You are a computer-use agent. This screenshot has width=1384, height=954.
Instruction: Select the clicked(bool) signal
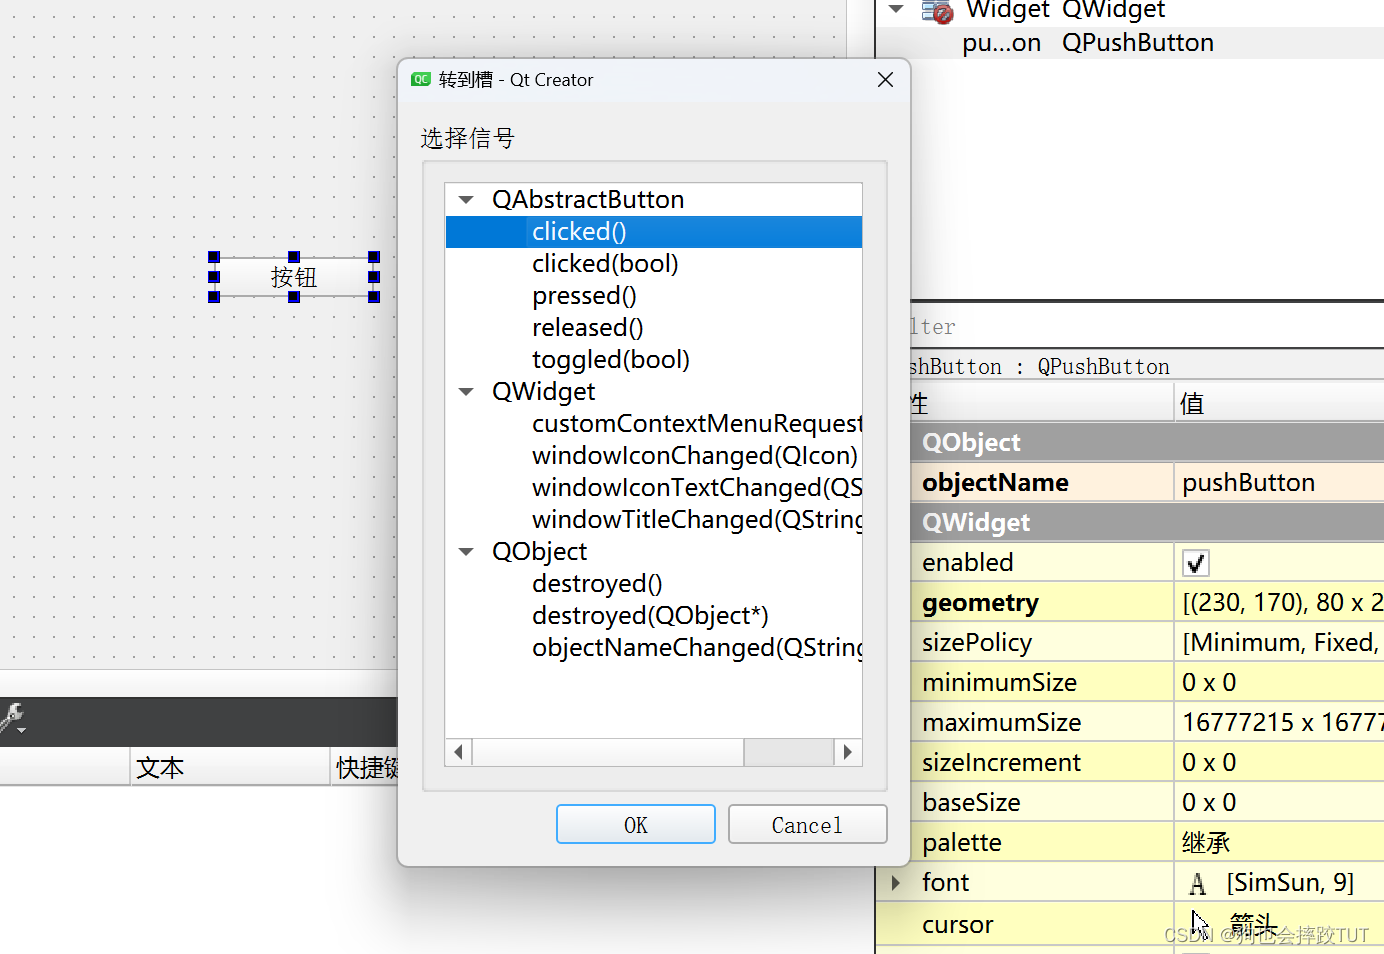point(605,264)
